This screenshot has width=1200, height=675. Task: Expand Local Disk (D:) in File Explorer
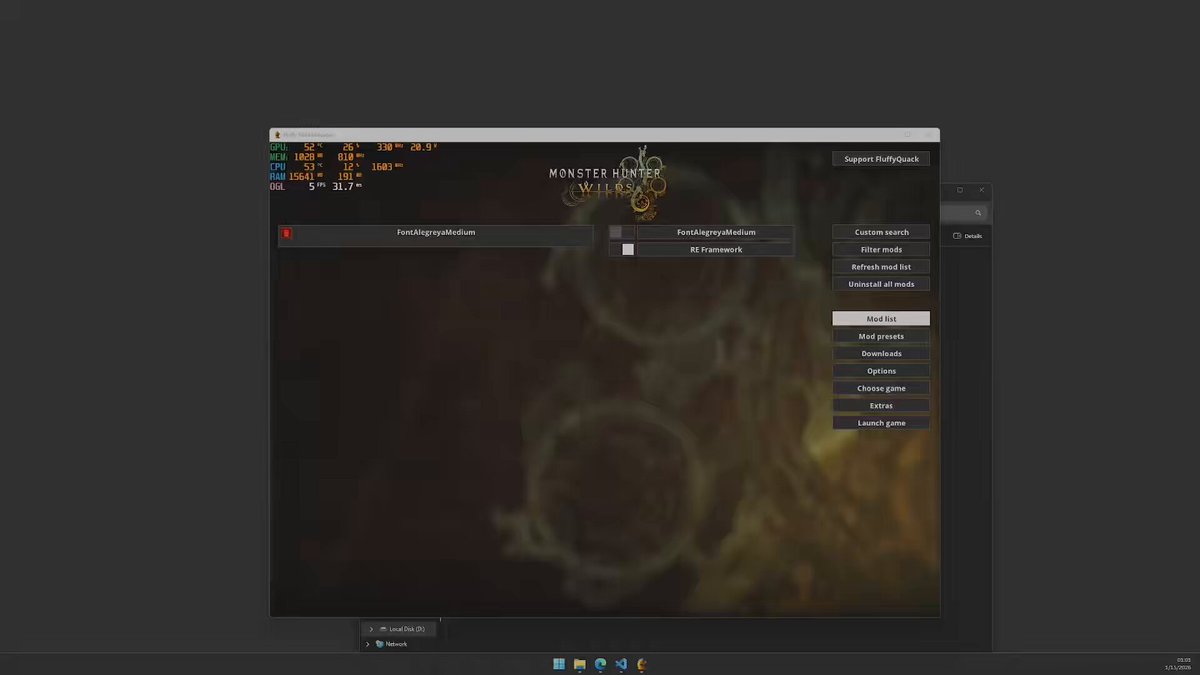[x=370, y=629]
